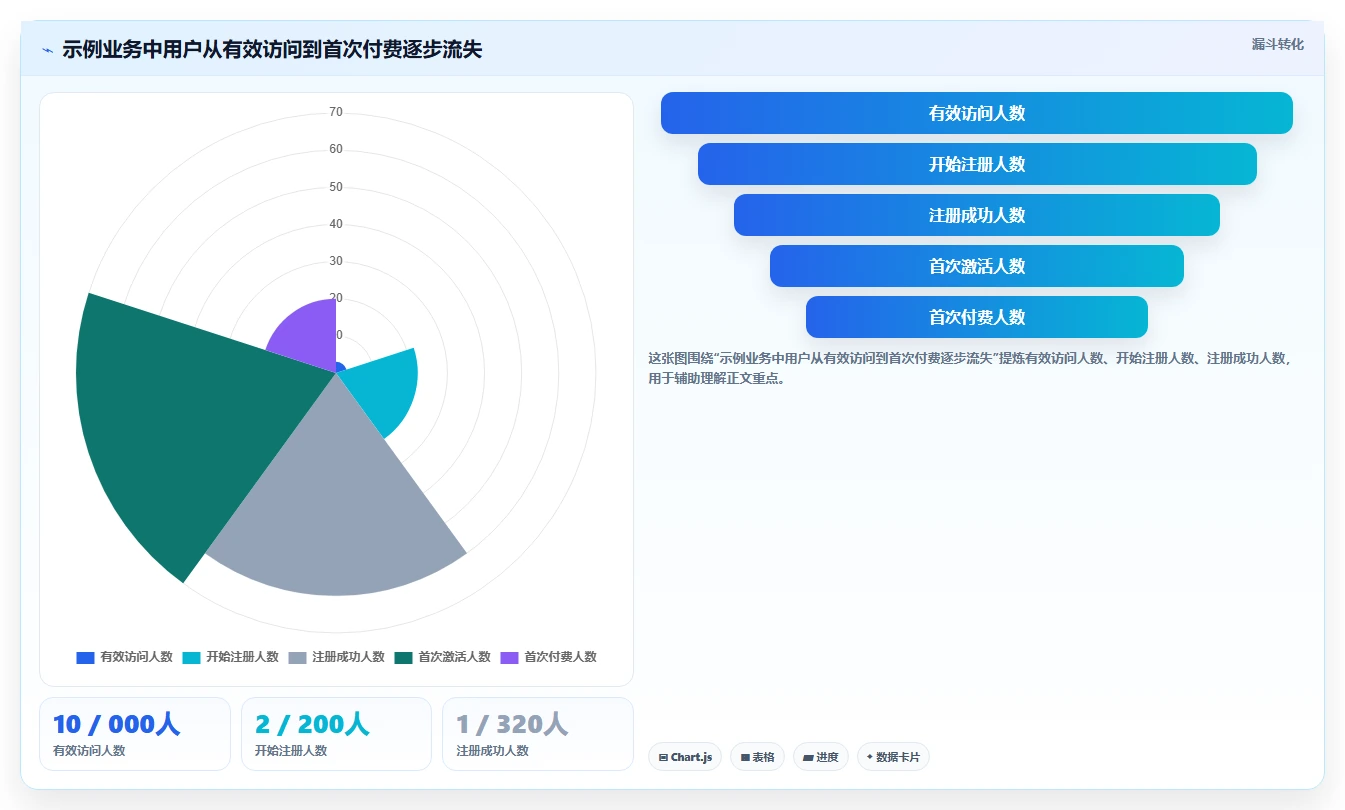Click the axis label 70 on chart
This screenshot has height=810, width=1345.
336,112
